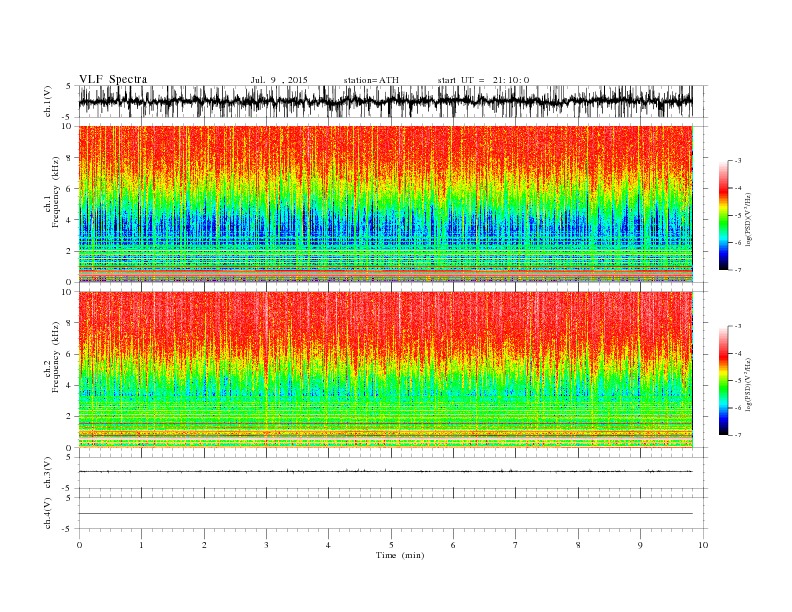Click the log(PSD) label beside ch.1 color bar
The image size is (792, 612).
point(749,220)
